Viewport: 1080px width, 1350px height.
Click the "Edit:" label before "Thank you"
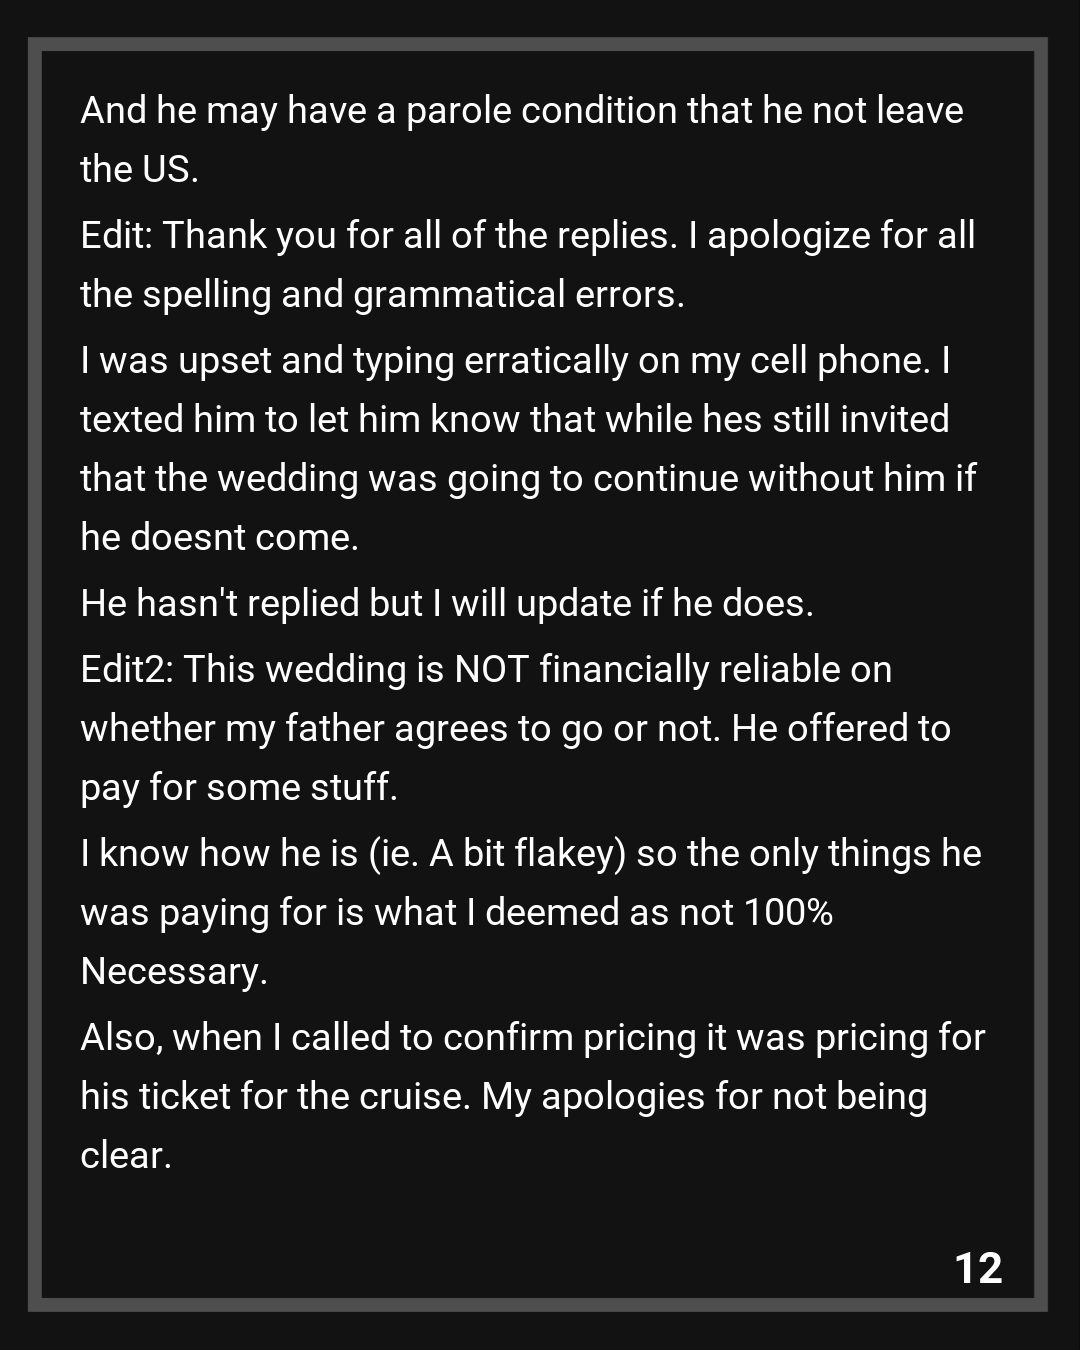[116, 235]
